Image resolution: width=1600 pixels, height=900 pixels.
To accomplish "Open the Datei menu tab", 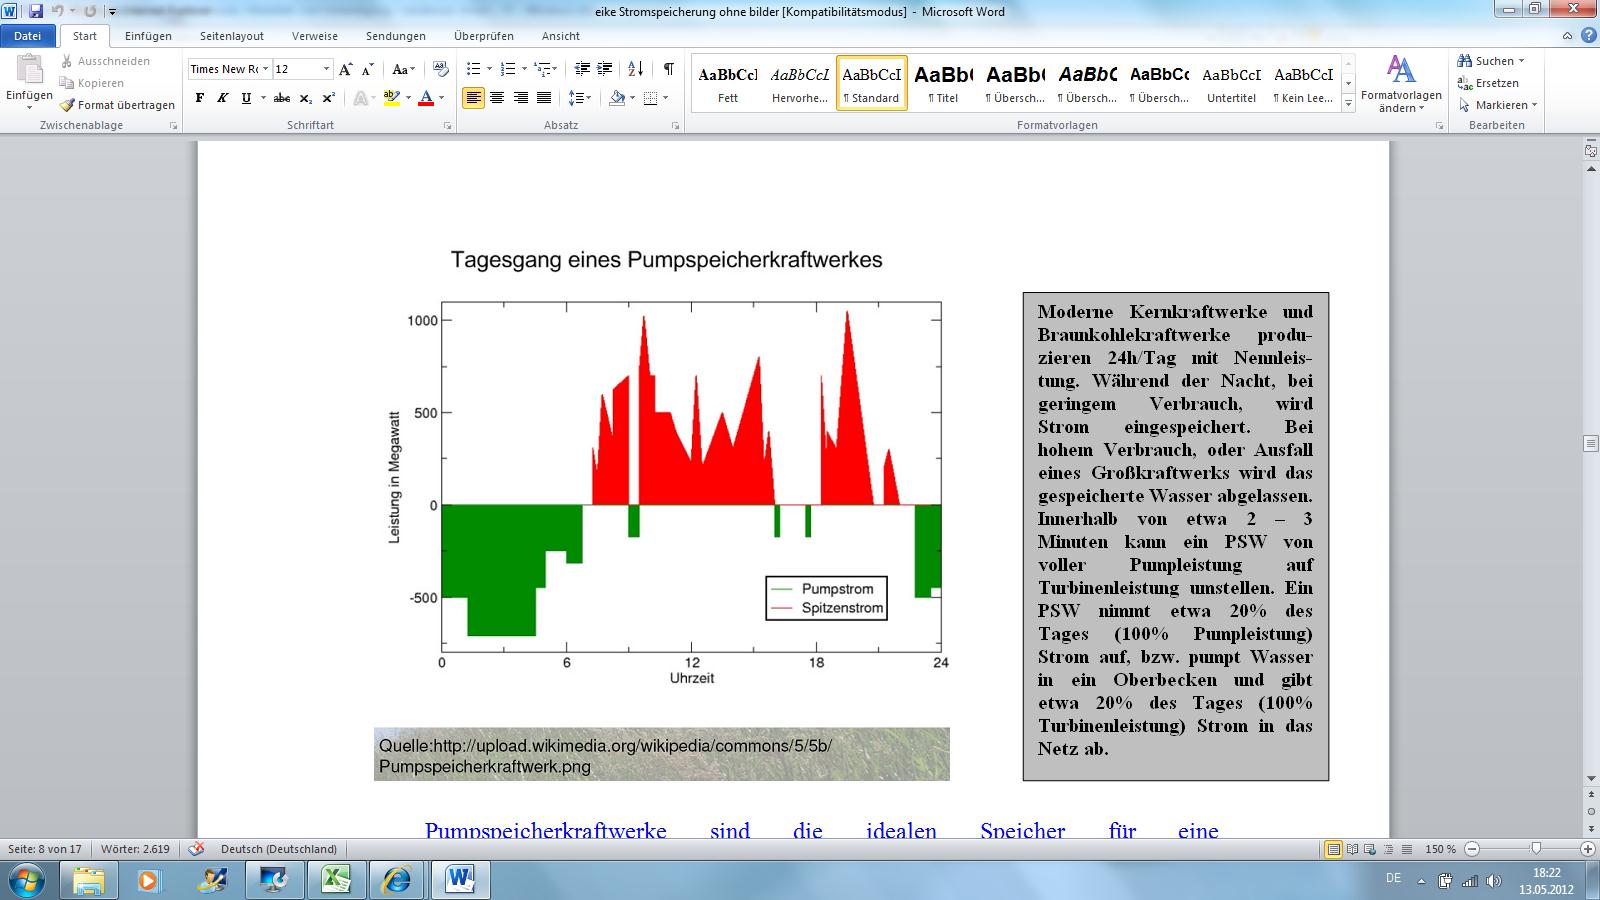I will pos(28,36).
